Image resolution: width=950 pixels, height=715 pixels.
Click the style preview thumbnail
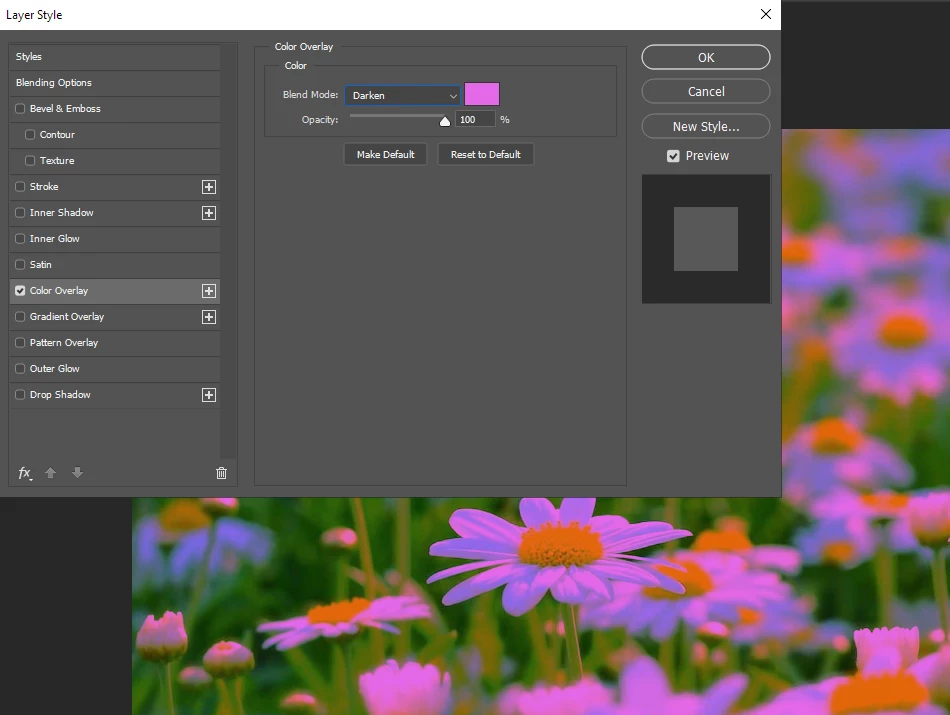coord(706,239)
